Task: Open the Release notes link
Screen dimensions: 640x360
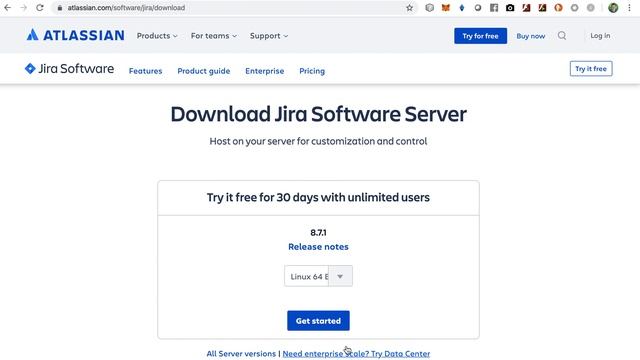Action: click(x=318, y=247)
